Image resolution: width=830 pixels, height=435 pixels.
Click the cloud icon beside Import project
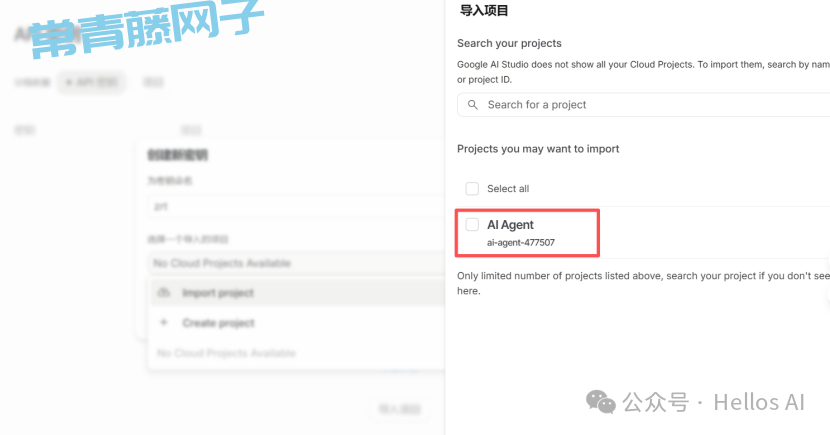pyautogui.click(x=165, y=293)
